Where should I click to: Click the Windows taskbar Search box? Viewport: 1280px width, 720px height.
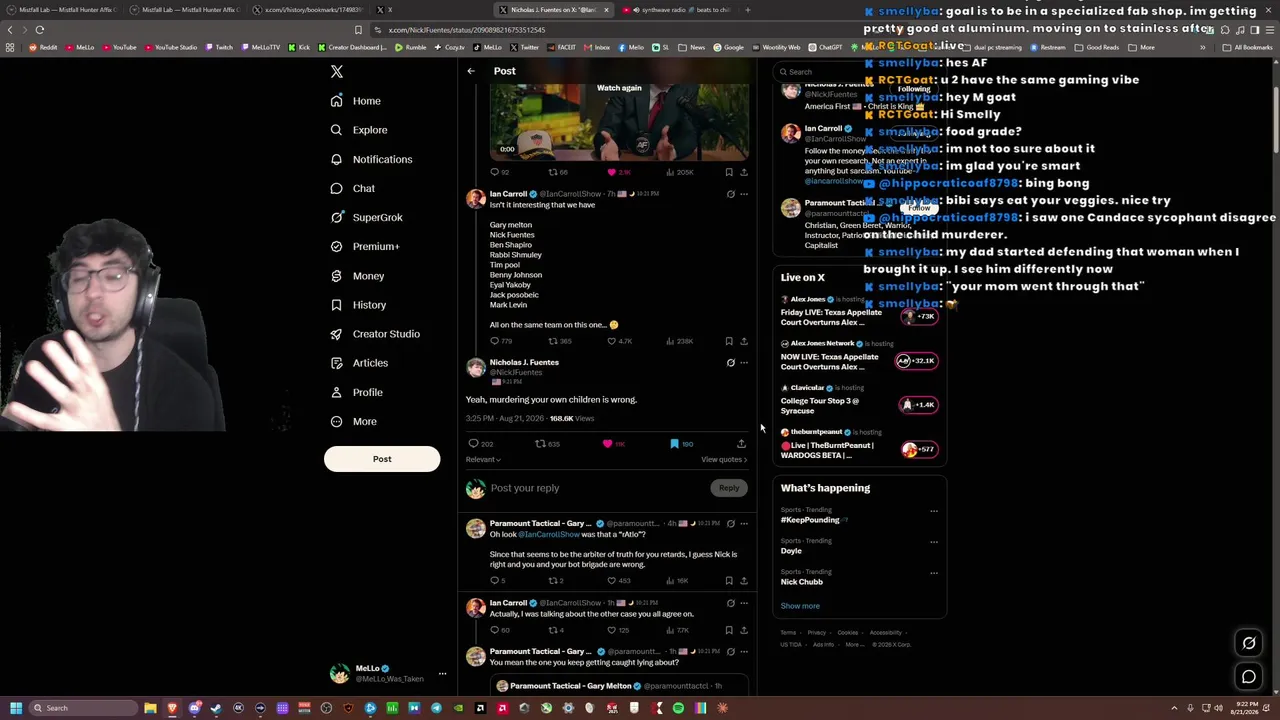click(84, 708)
